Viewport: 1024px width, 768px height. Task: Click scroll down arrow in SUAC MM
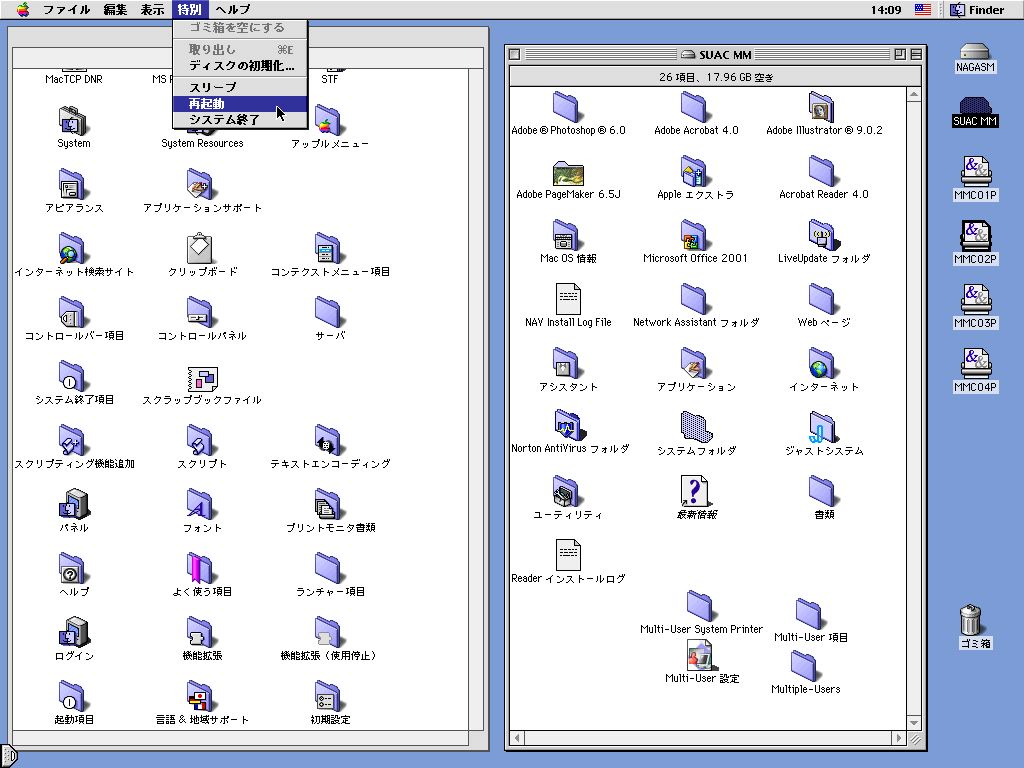pos(914,723)
